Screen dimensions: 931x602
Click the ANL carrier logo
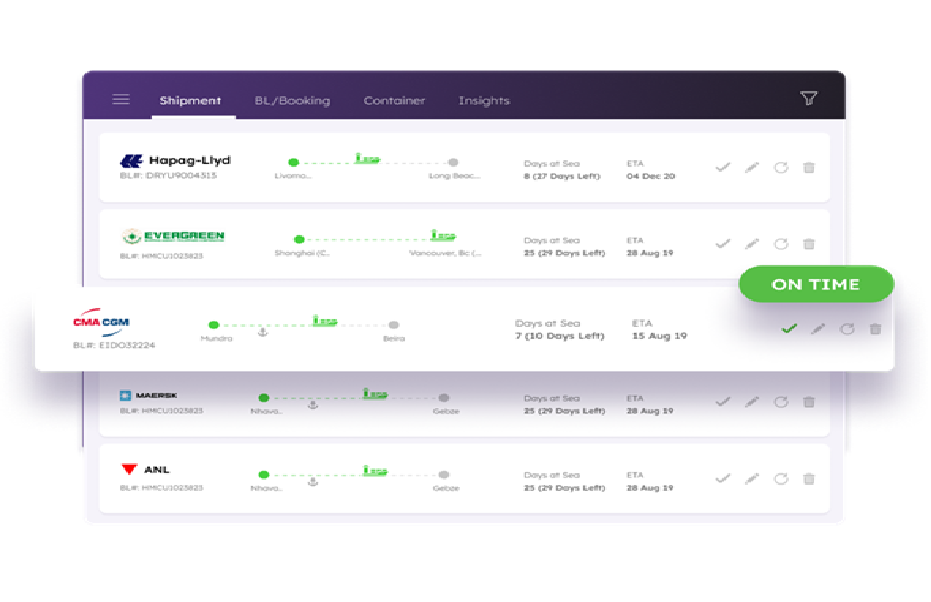[145, 469]
